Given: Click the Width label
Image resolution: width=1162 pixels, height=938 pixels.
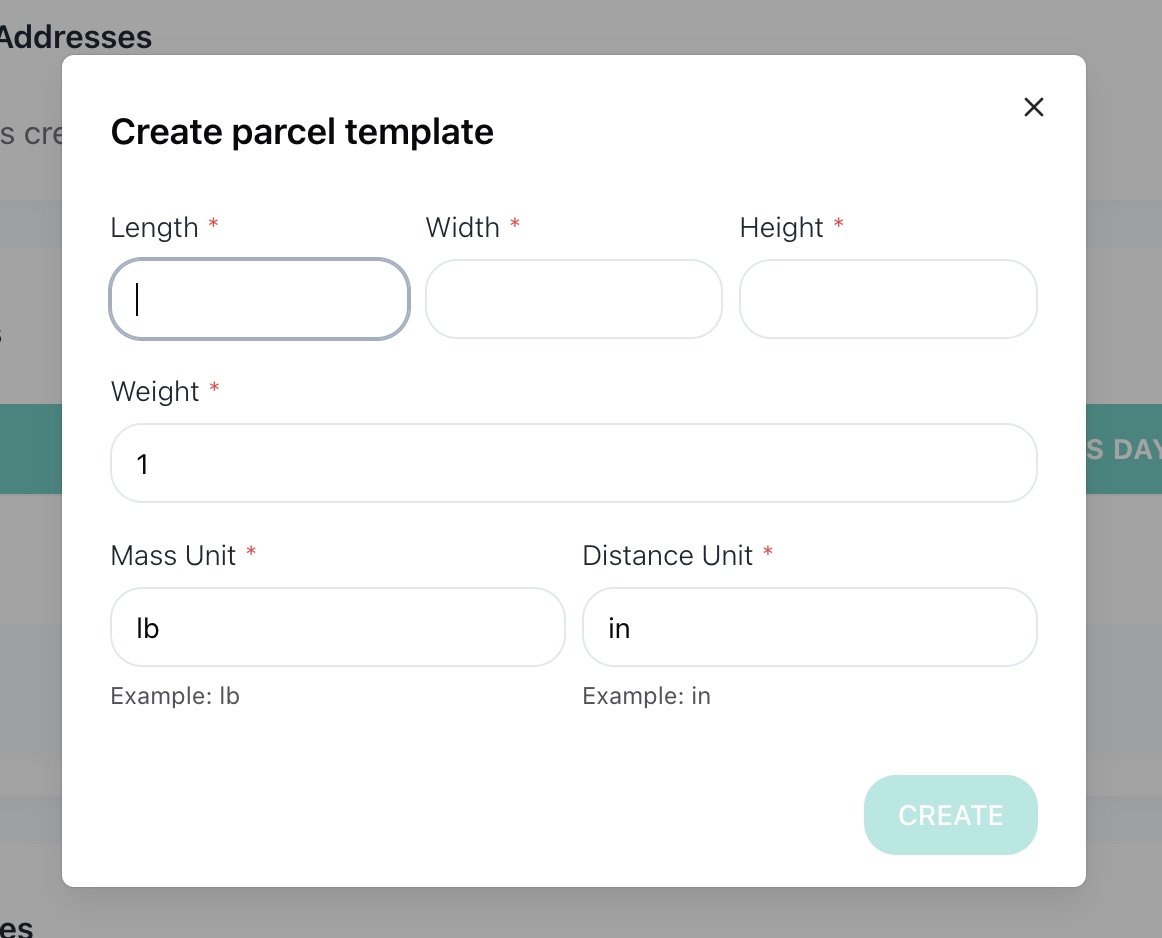Looking at the screenshot, I should 462,227.
